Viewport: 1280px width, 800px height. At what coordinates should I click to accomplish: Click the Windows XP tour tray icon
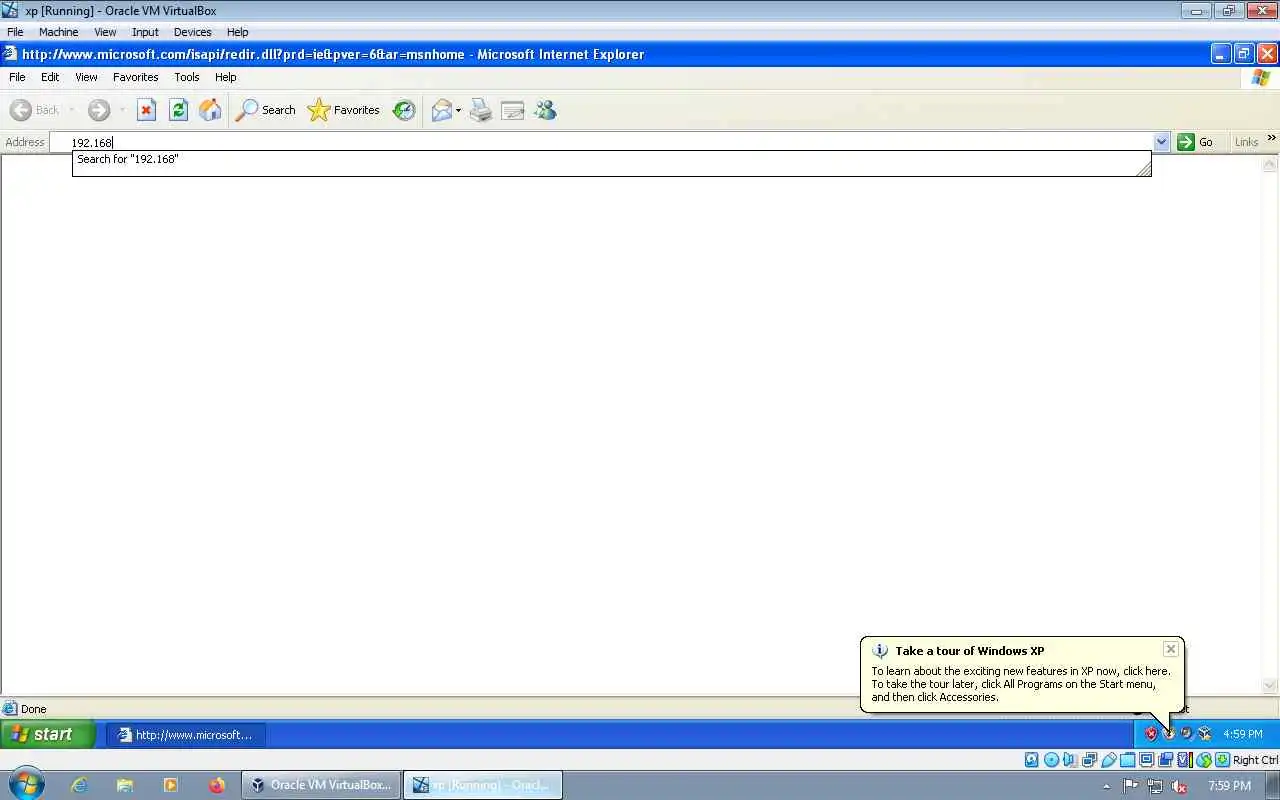coord(1168,733)
